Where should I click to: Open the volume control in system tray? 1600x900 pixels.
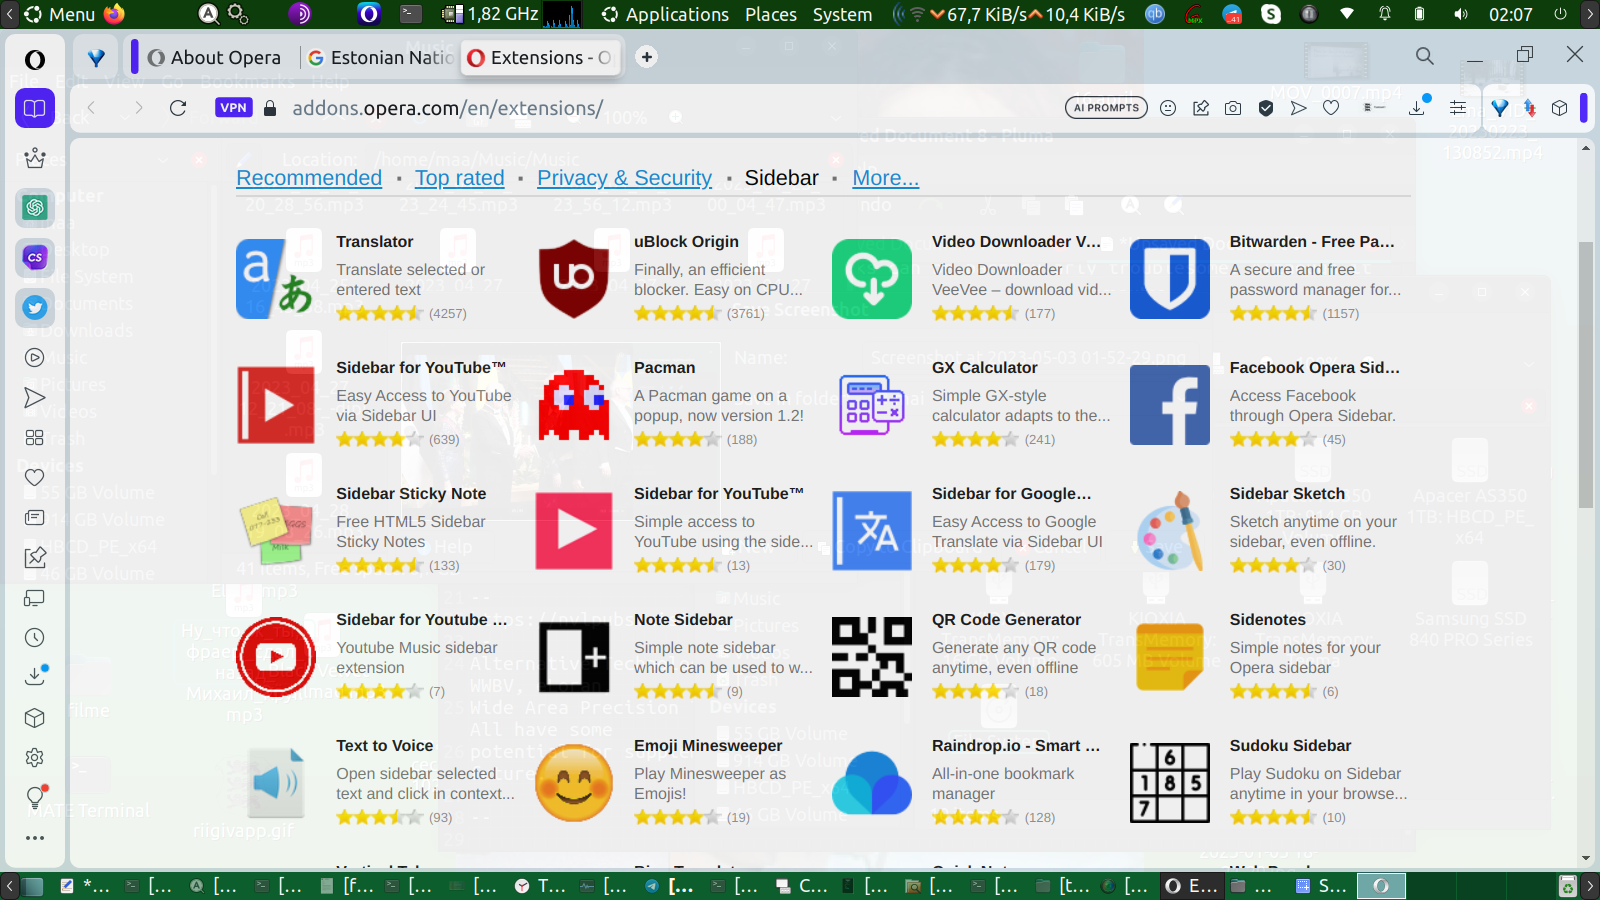point(1461,14)
